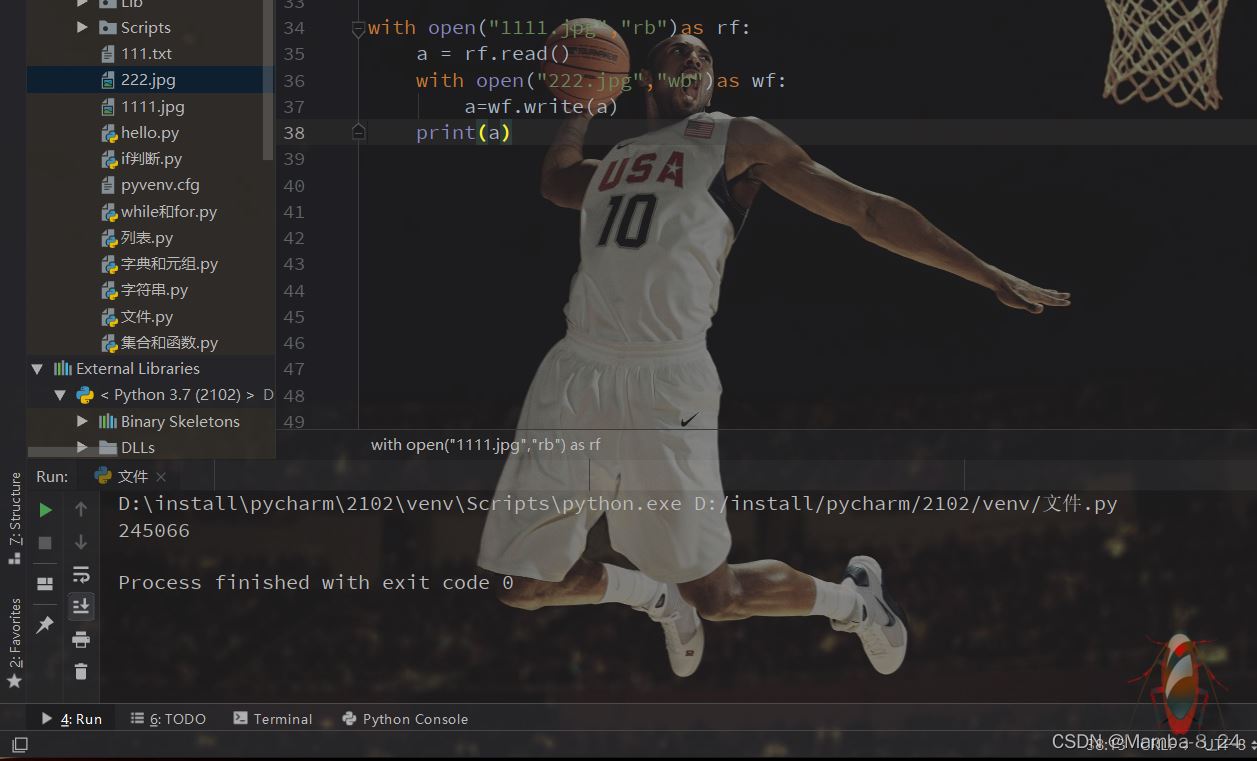Select 1111.jpg in project tree
The image size is (1257, 761).
(x=153, y=106)
